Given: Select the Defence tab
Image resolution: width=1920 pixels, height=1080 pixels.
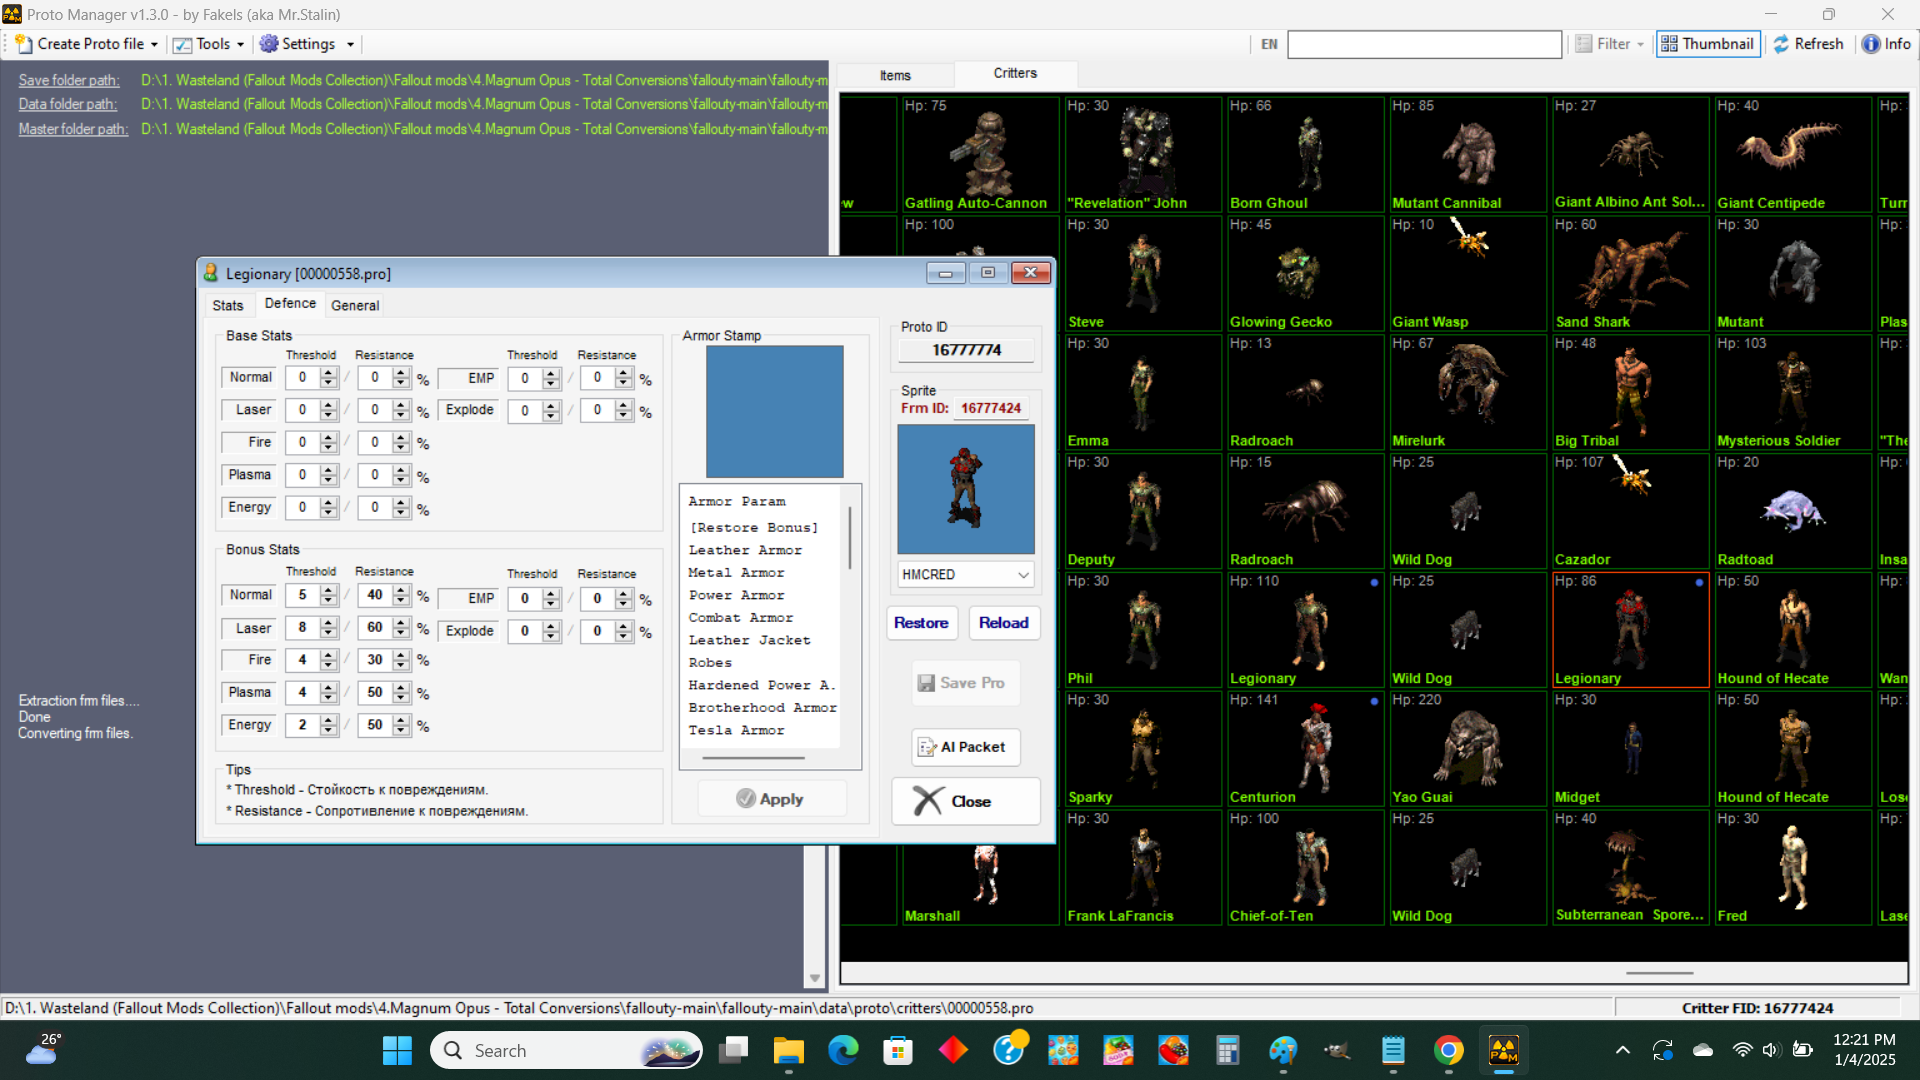Looking at the screenshot, I should tap(290, 303).
